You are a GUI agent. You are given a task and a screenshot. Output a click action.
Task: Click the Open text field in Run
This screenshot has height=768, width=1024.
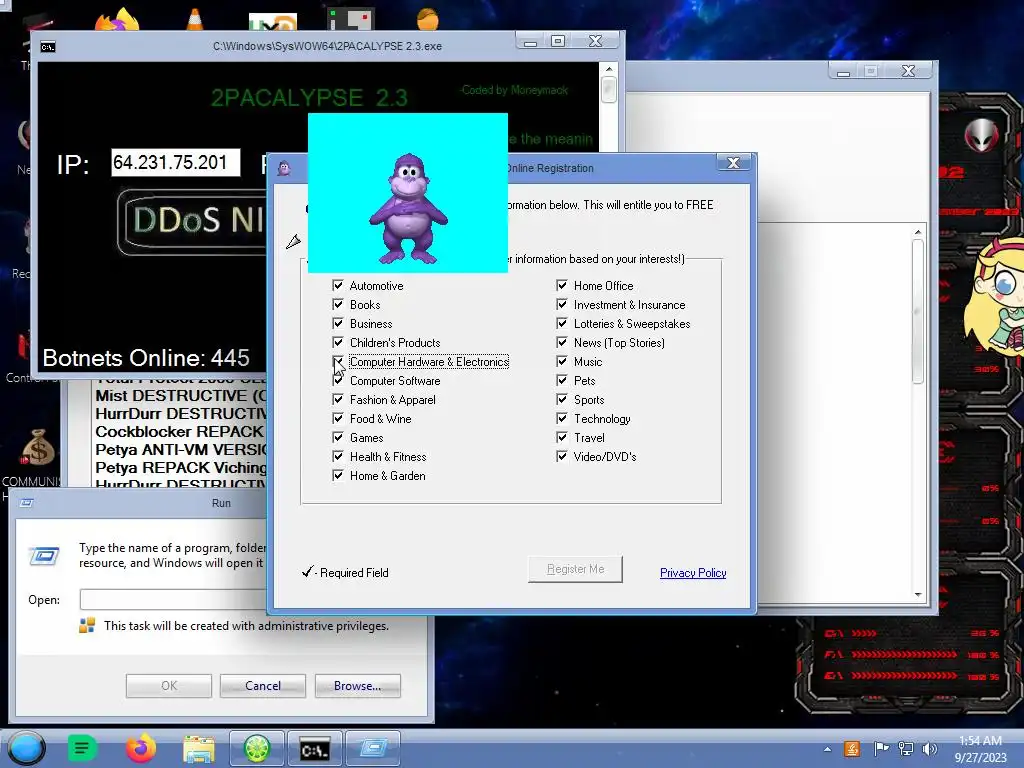pos(174,600)
